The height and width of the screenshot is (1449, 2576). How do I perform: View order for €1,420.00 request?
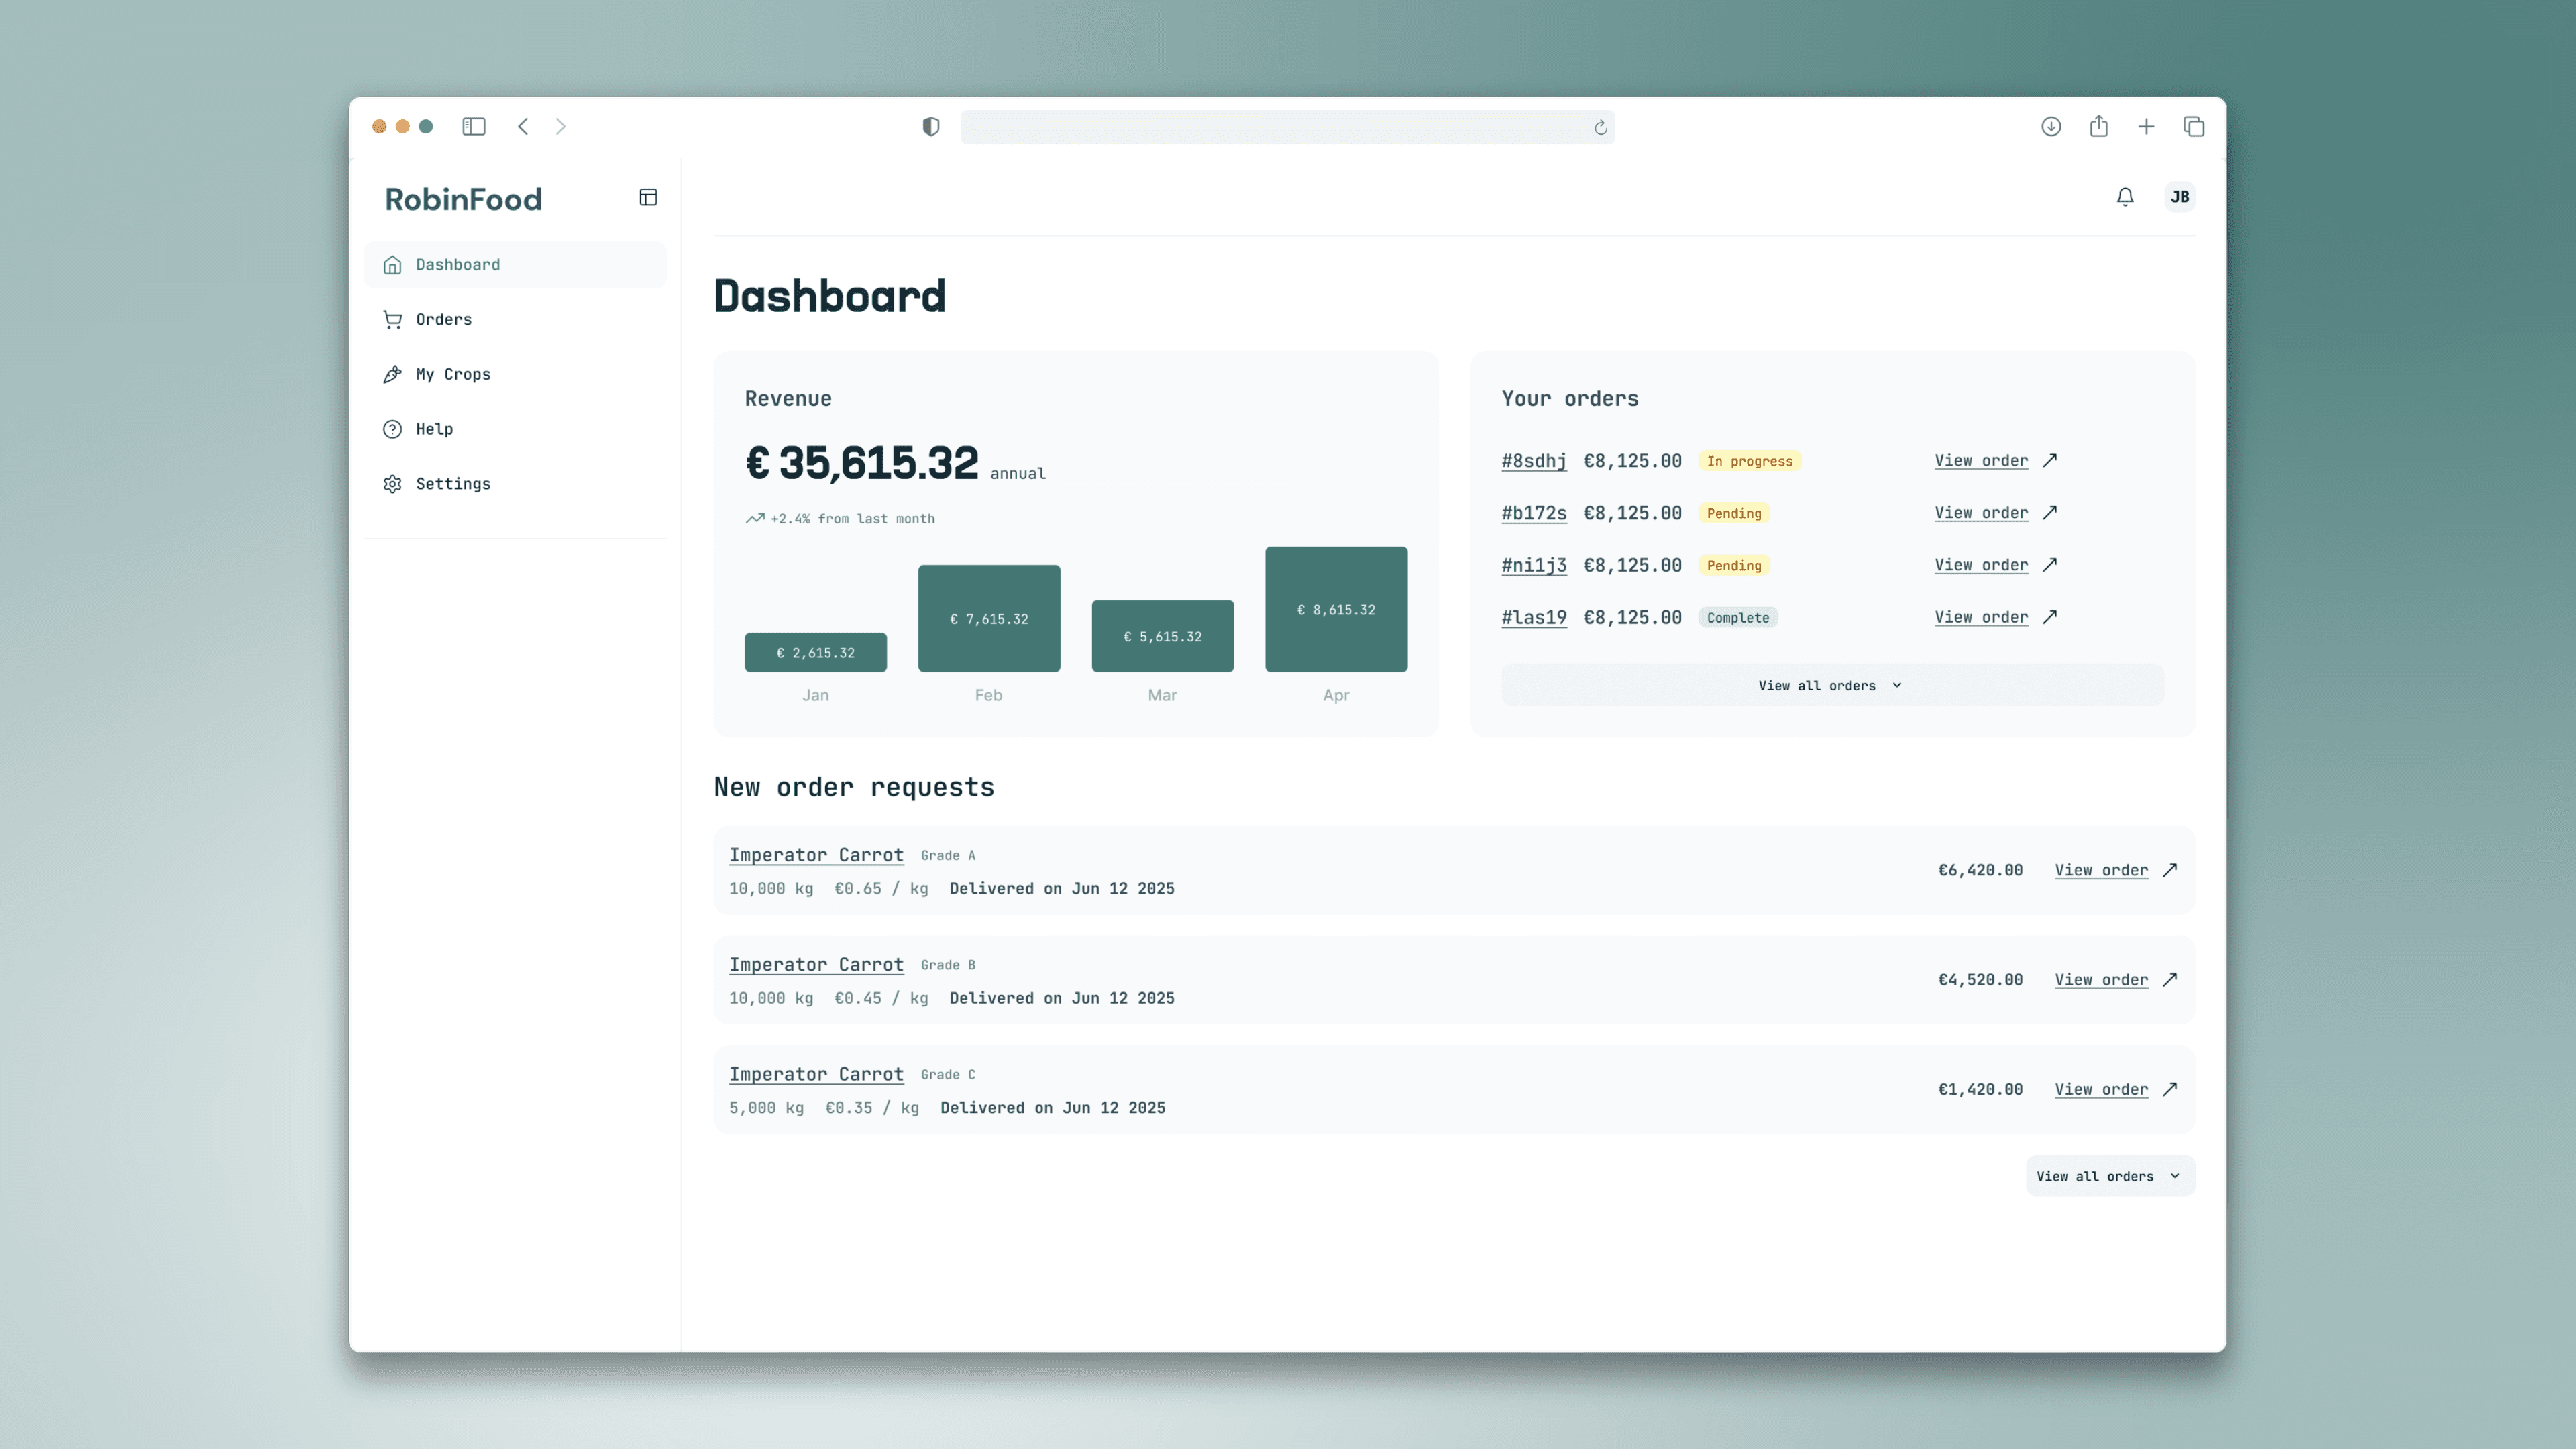pyautogui.click(x=2101, y=1089)
